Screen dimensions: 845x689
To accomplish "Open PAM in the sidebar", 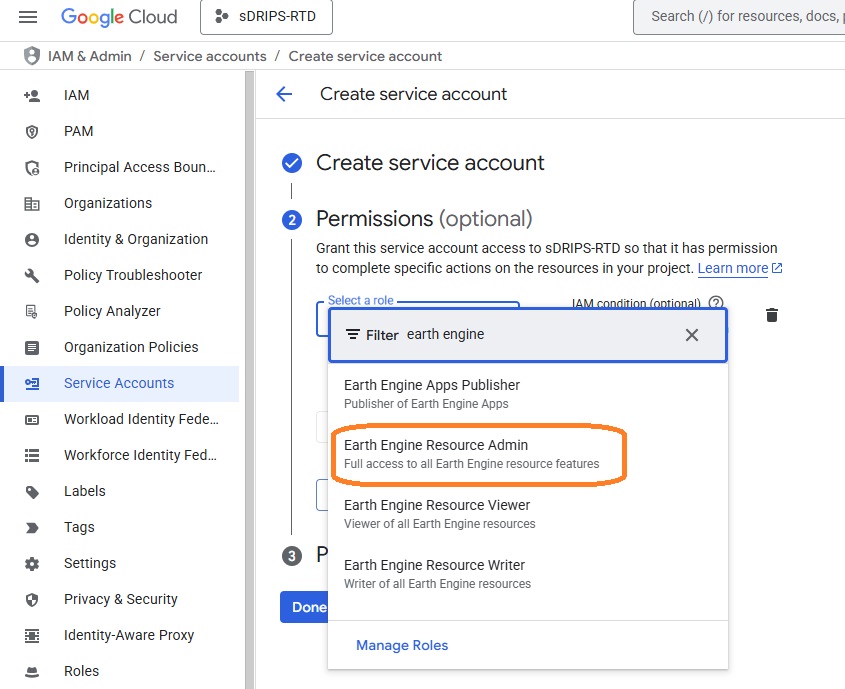I will tap(79, 131).
